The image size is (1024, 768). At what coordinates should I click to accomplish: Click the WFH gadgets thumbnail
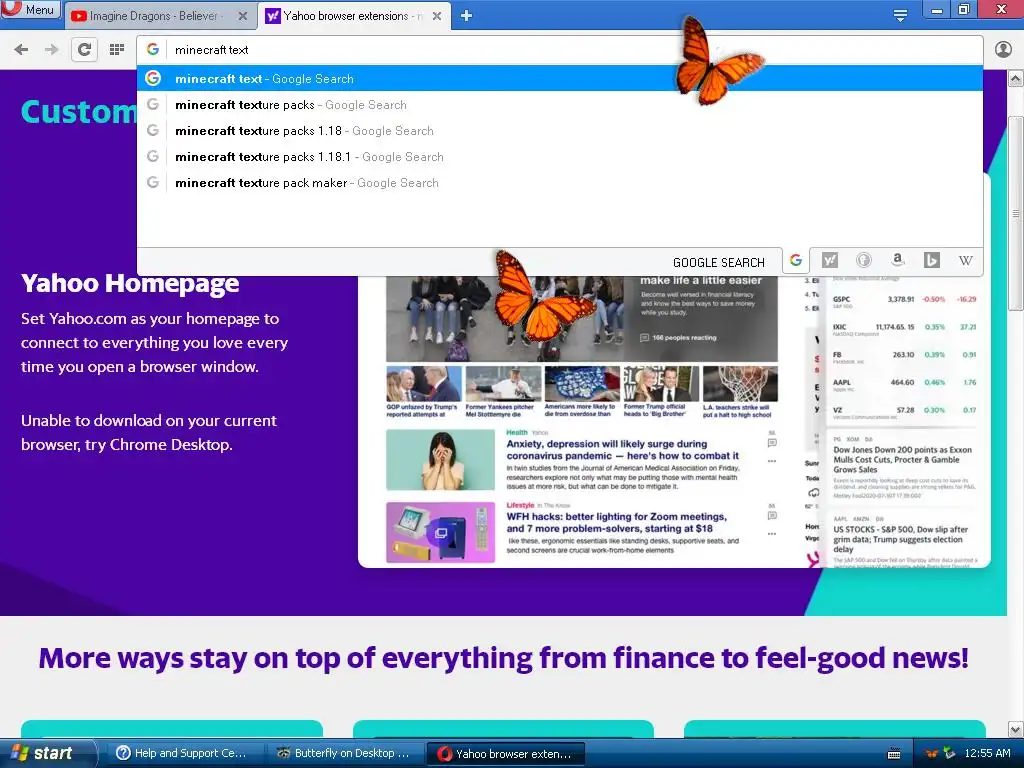440,532
